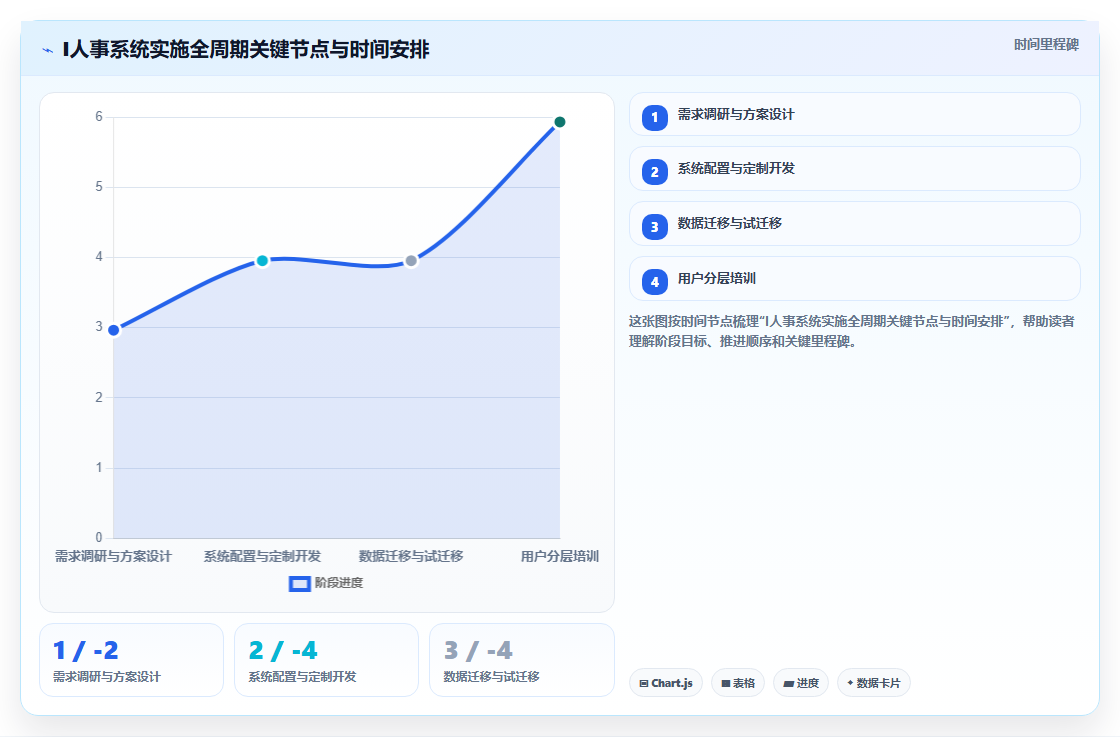Select the 1 / -2 stat card

click(131, 660)
